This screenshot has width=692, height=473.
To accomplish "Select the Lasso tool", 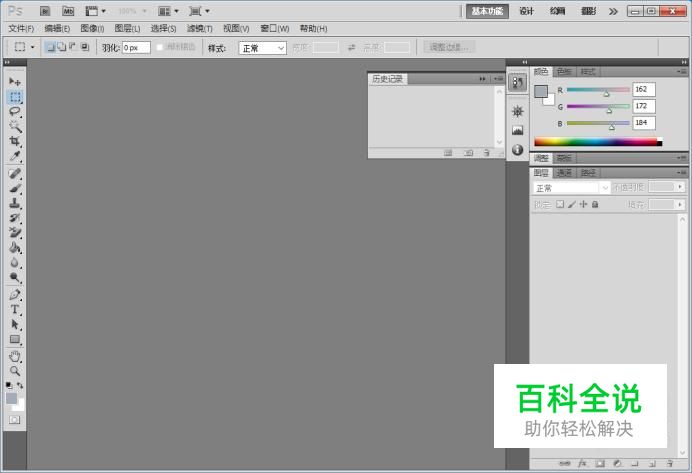I will click(x=15, y=111).
